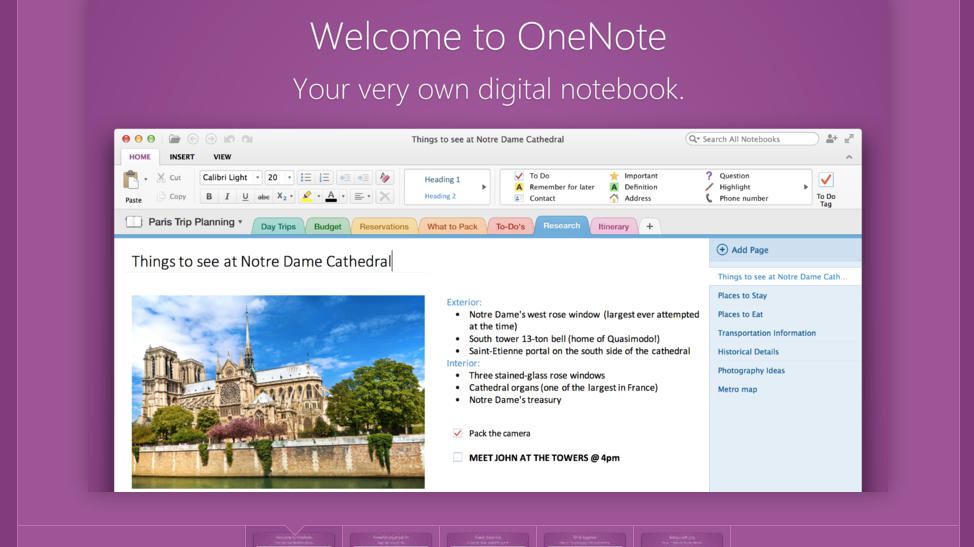Open the Places to Eat page
Viewport: 974px width, 547px height.
(740, 314)
